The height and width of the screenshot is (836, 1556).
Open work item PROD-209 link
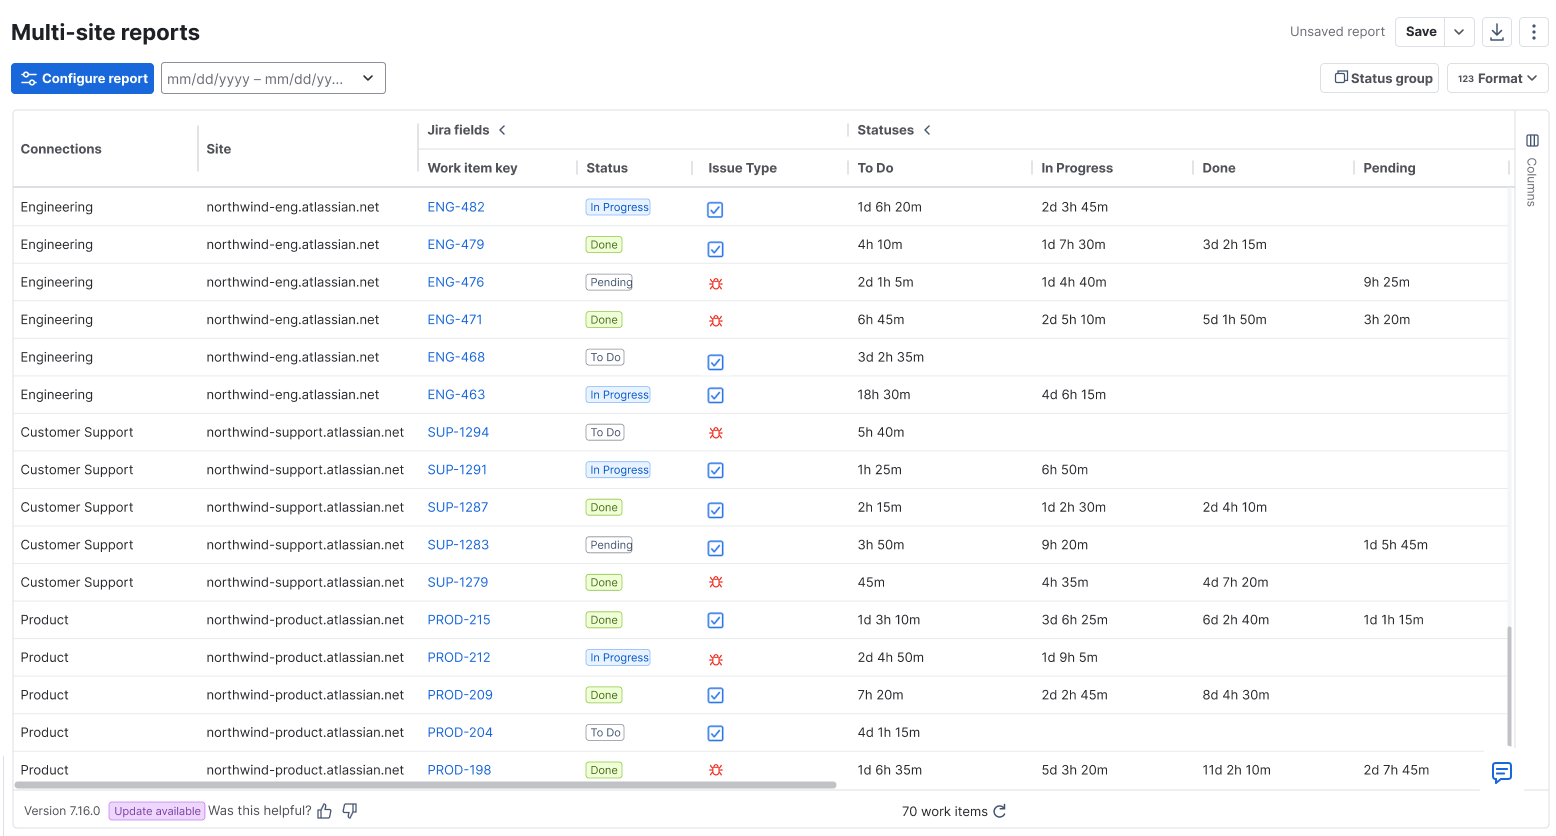(460, 695)
